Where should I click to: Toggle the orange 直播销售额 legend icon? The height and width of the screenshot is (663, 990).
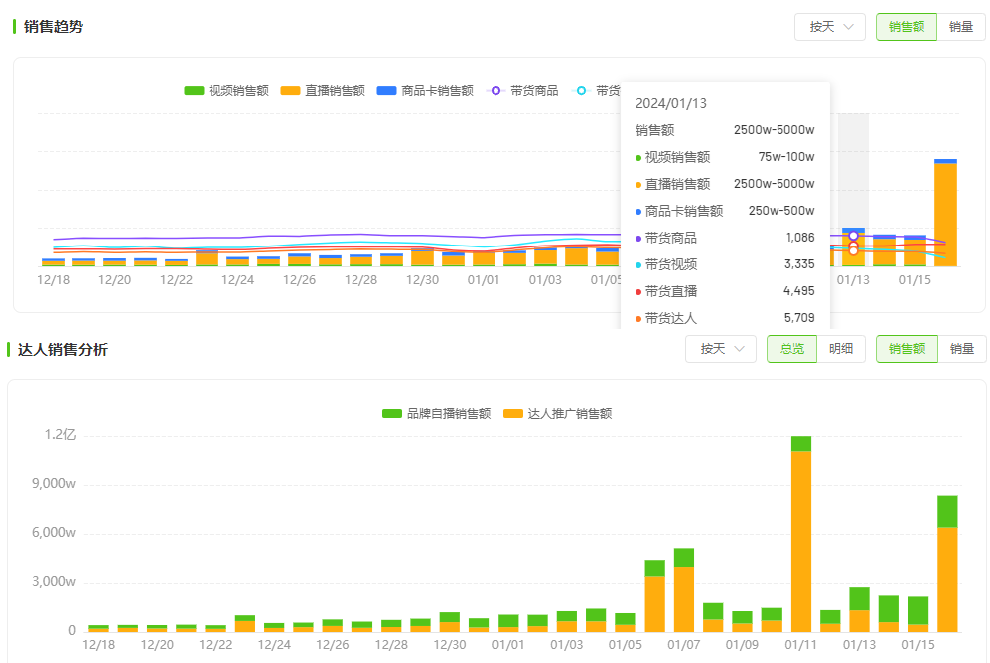[x=290, y=91]
